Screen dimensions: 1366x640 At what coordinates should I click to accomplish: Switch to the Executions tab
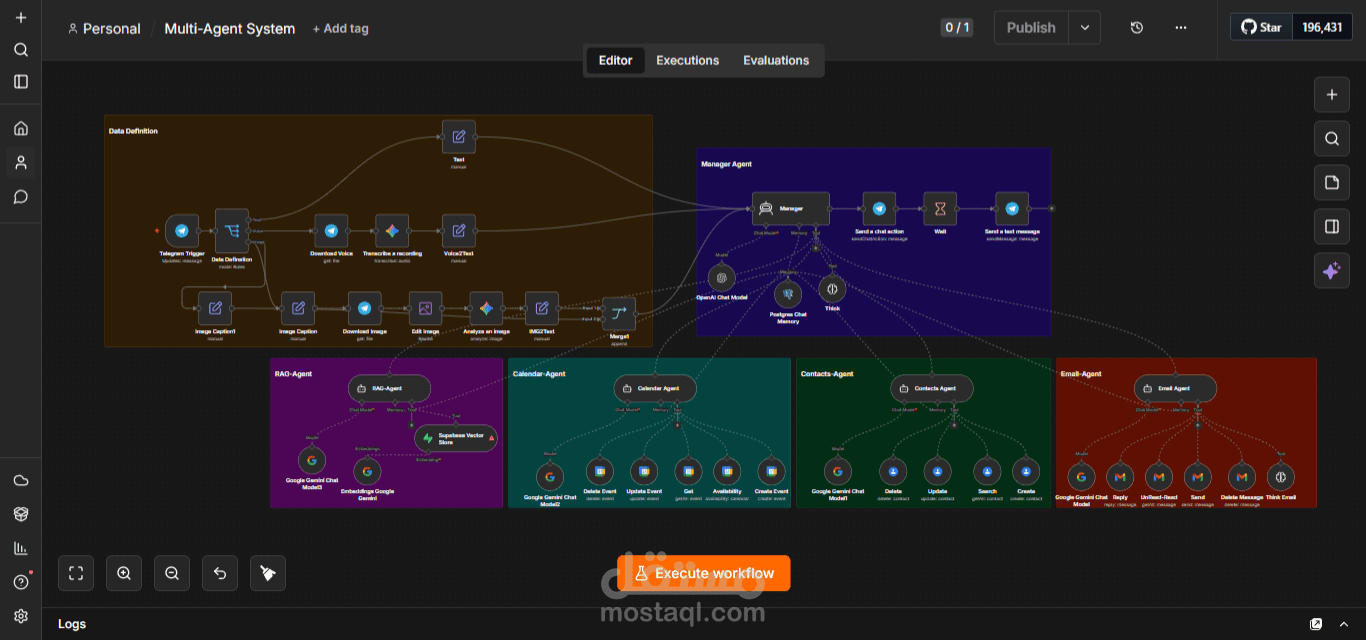point(687,60)
